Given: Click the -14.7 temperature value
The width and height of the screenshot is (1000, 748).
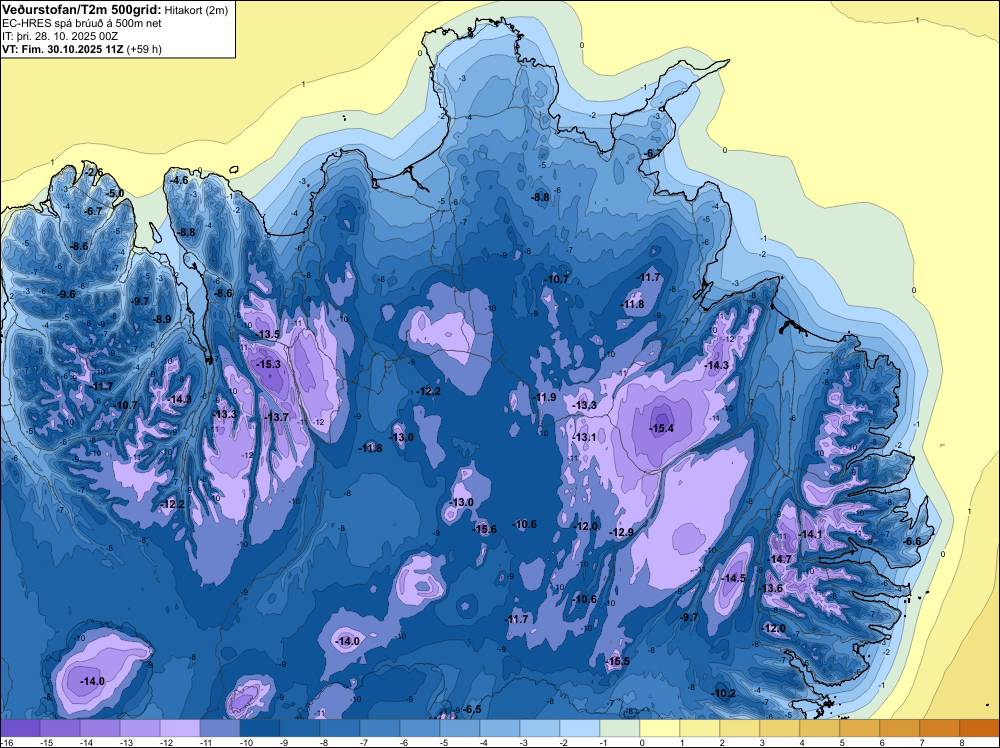Looking at the screenshot, I should (x=779, y=559).
